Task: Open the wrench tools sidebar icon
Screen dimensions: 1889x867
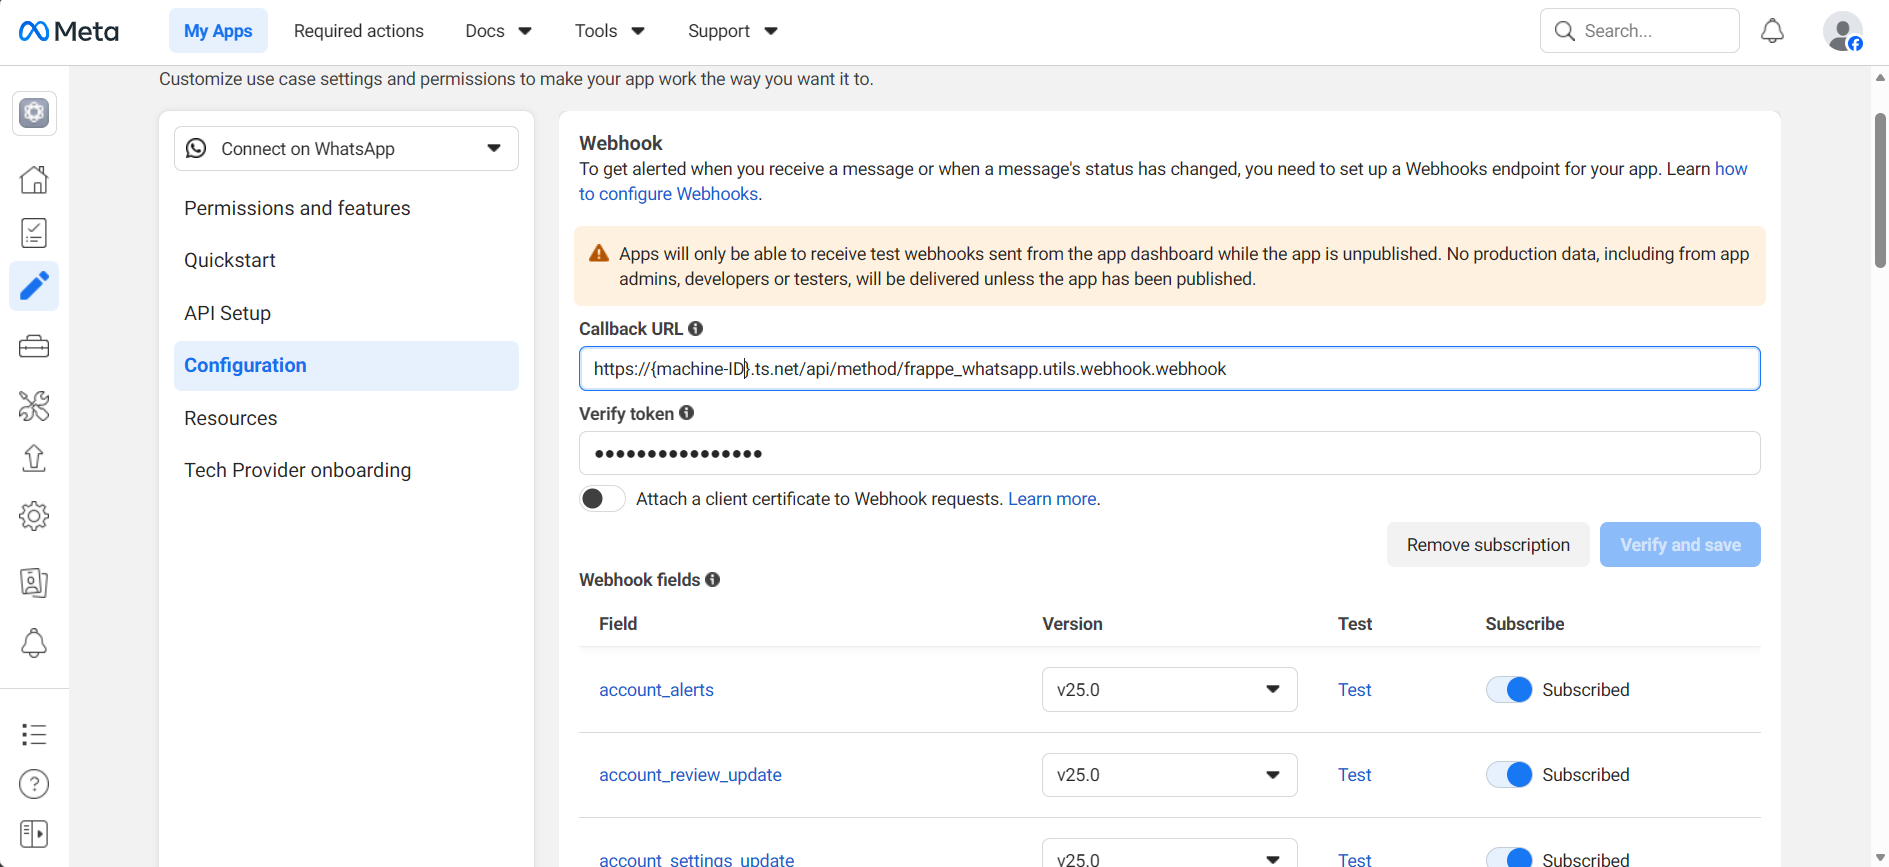Action: click(x=34, y=405)
